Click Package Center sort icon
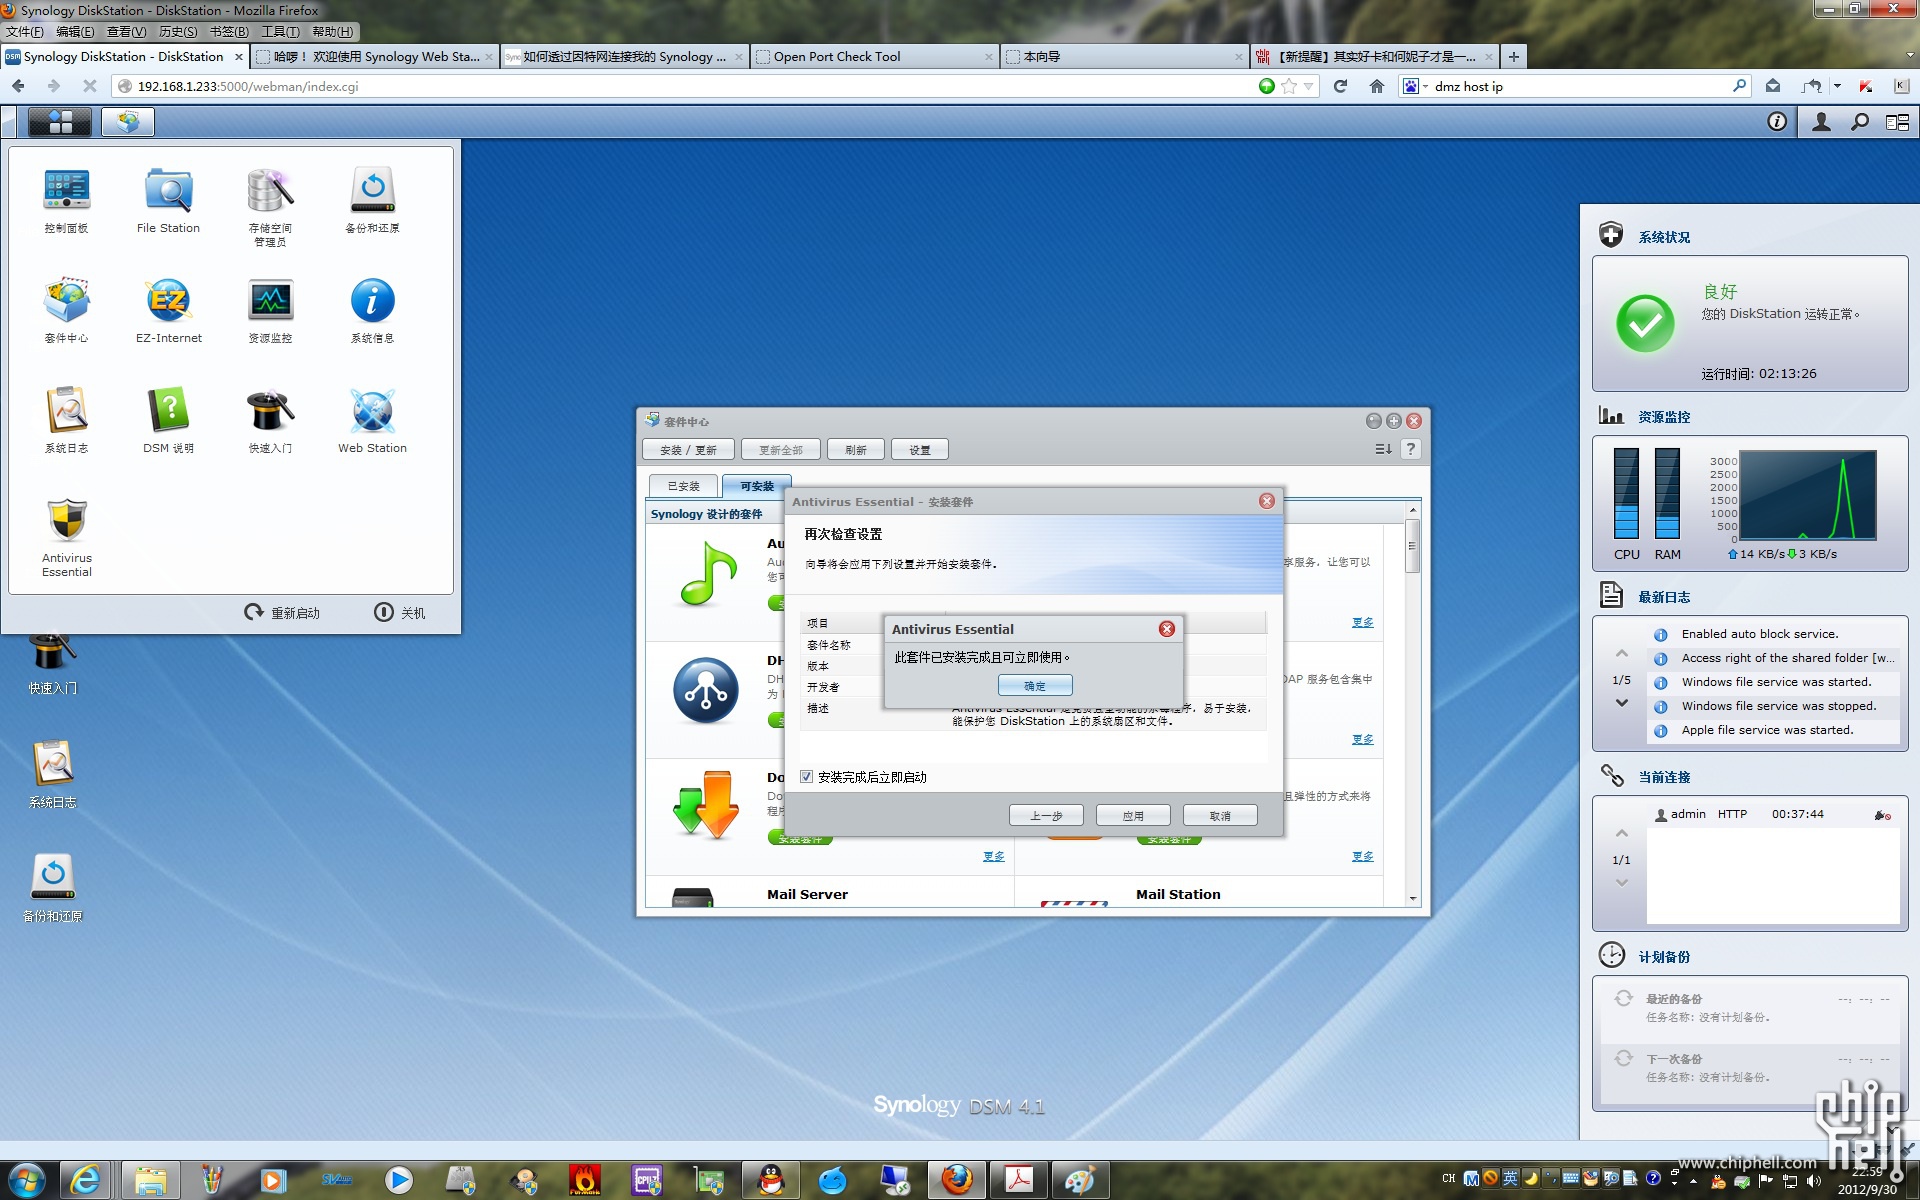The image size is (1920, 1200). (x=1383, y=449)
